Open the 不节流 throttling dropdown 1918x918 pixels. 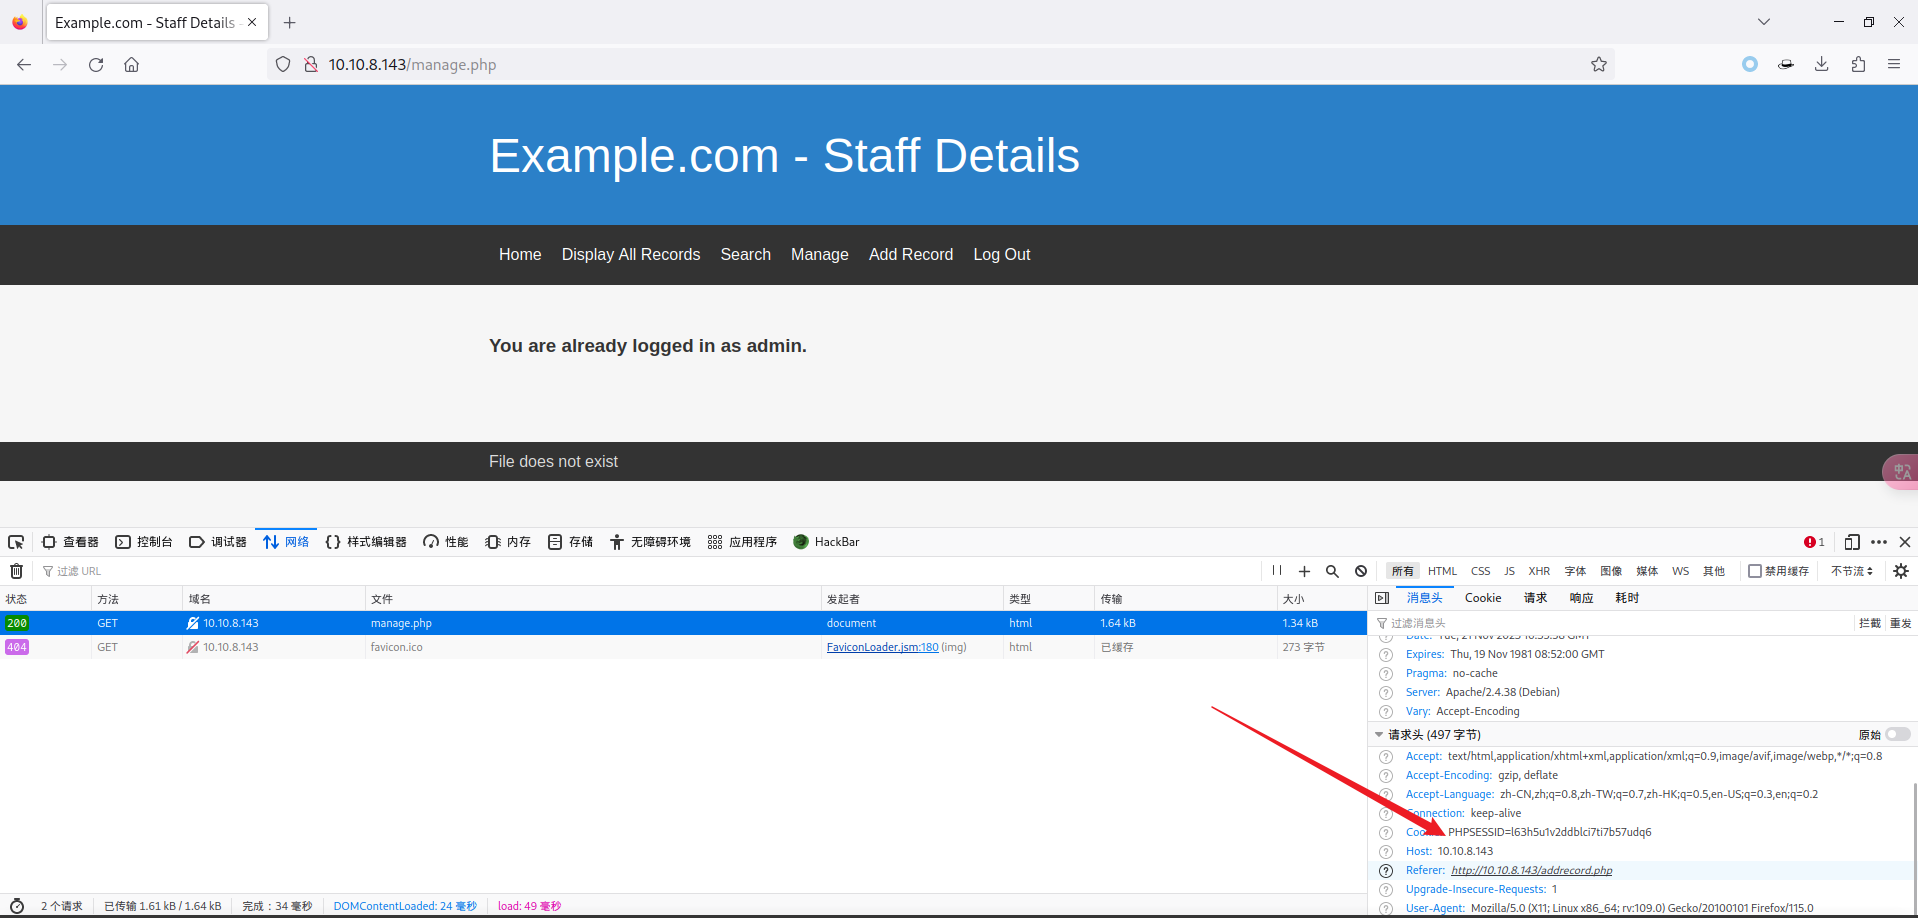[x=1852, y=571]
